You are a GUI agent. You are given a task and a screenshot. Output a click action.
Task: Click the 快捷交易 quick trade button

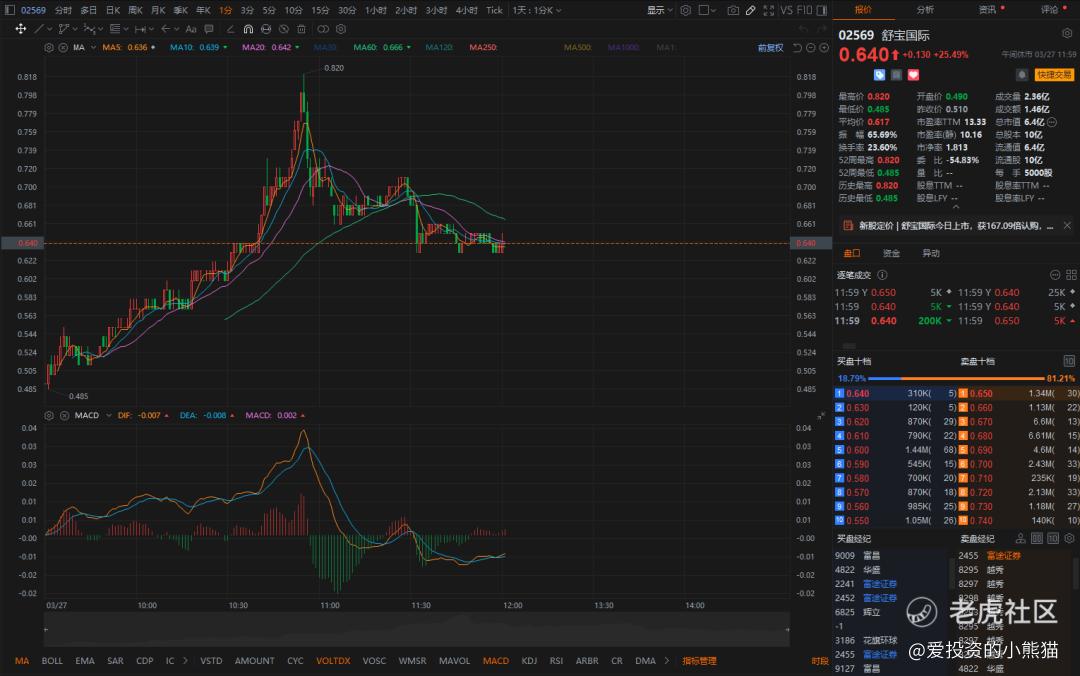point(1054,74)
